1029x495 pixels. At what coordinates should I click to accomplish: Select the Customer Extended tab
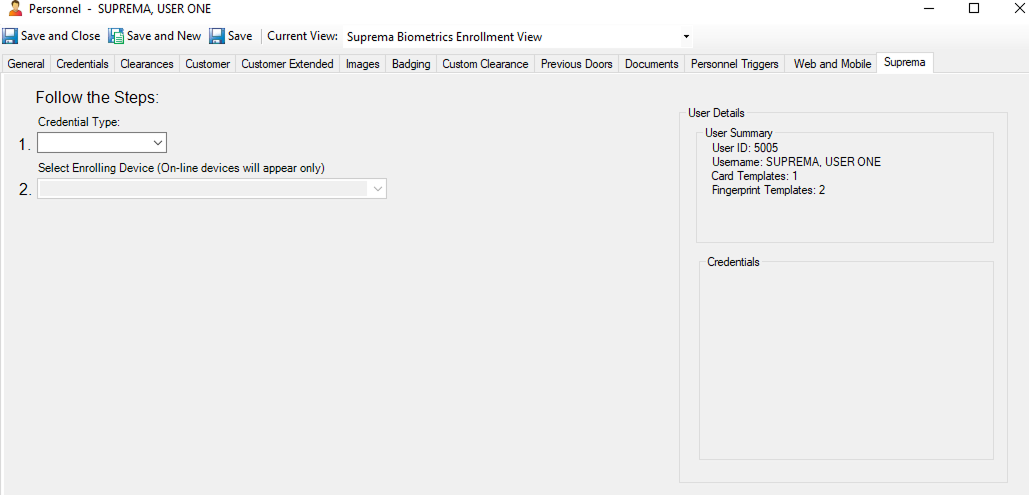[287, 64]
